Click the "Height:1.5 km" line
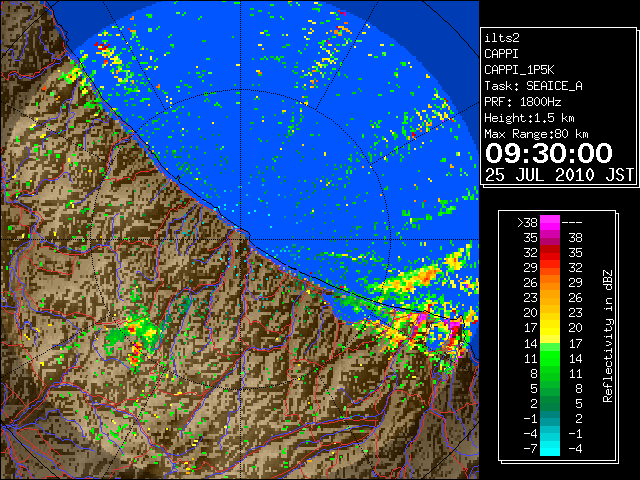Image resolution: width=640 pixels, height=480 pixels. click(x=529, y=118)
